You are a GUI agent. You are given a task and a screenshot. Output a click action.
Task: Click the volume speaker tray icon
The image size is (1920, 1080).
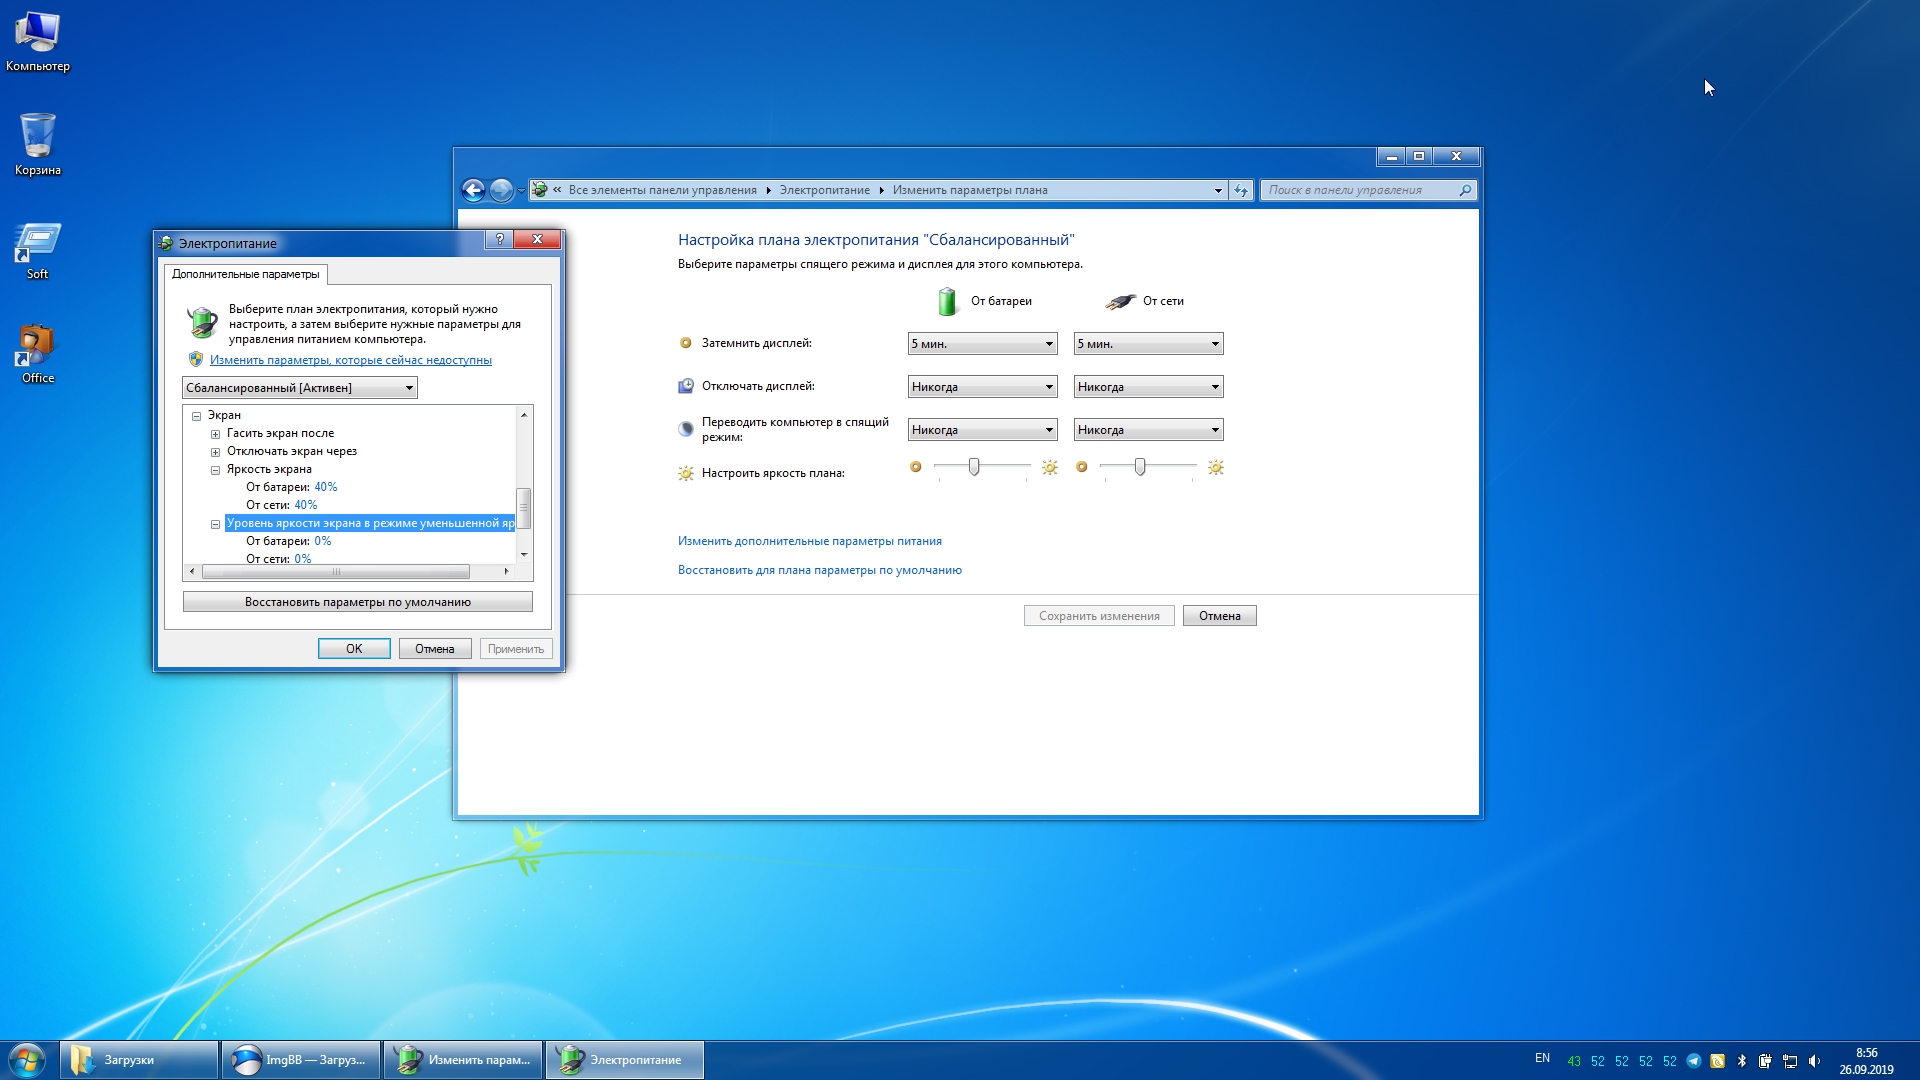point(1814,1061)
